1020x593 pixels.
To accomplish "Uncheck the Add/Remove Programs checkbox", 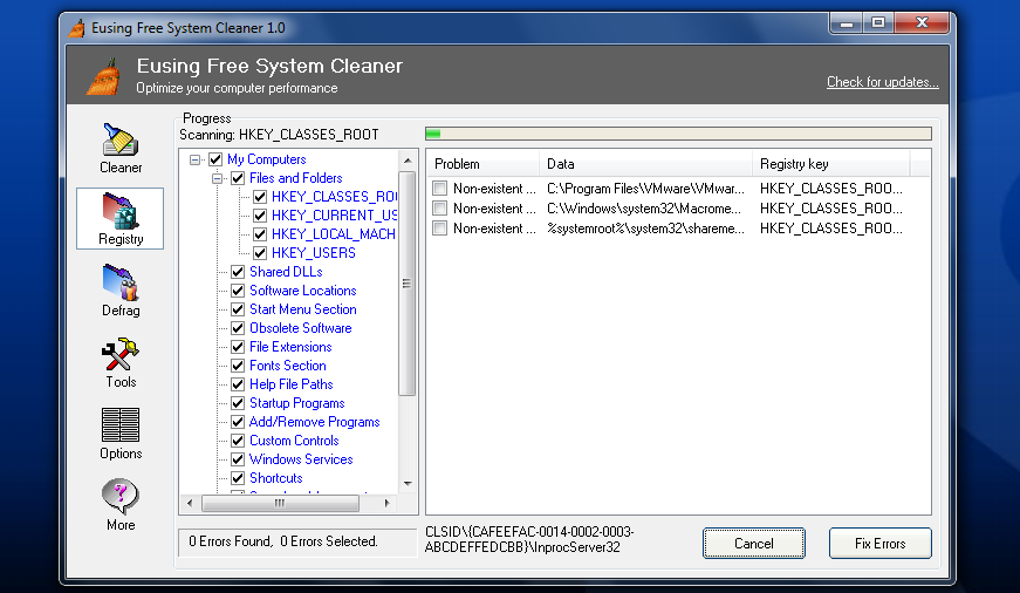I will click(237, 422).
